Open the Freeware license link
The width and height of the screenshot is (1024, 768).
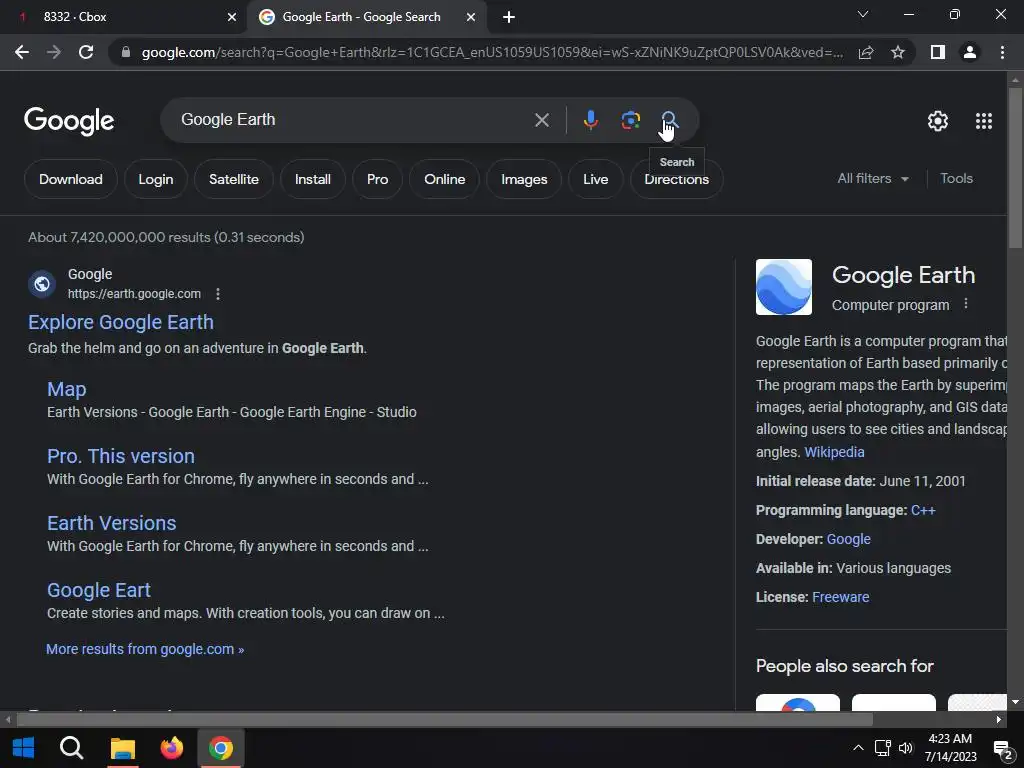coord(840,597)
